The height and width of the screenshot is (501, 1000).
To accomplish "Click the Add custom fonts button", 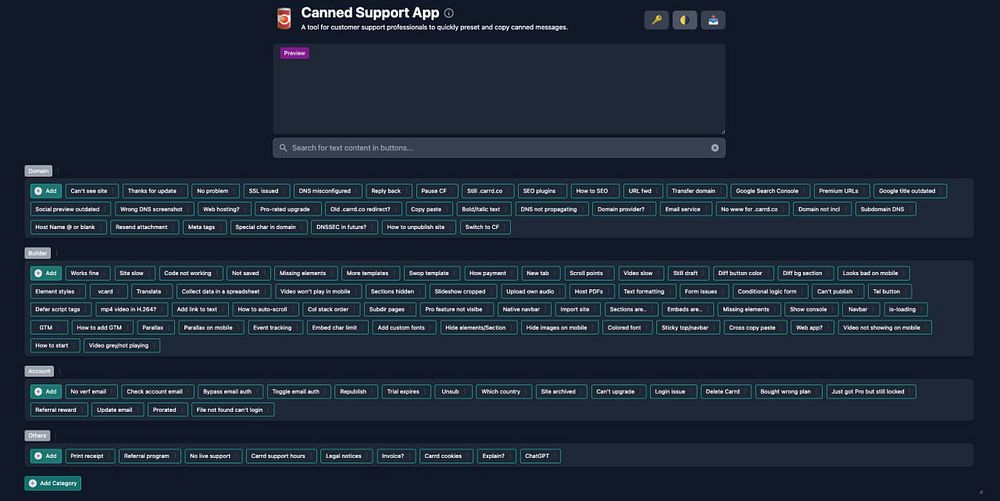I will tap(404, 328).
